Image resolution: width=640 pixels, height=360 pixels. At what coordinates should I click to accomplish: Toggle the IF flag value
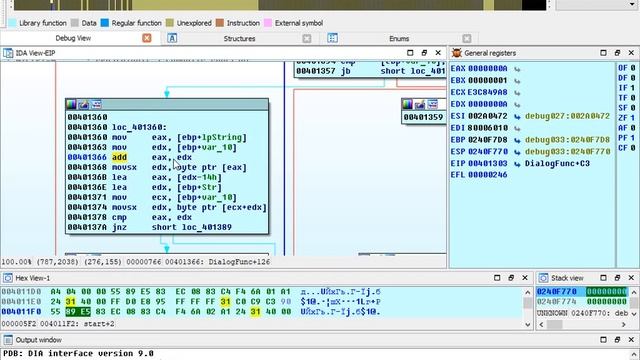click(633, 88)
